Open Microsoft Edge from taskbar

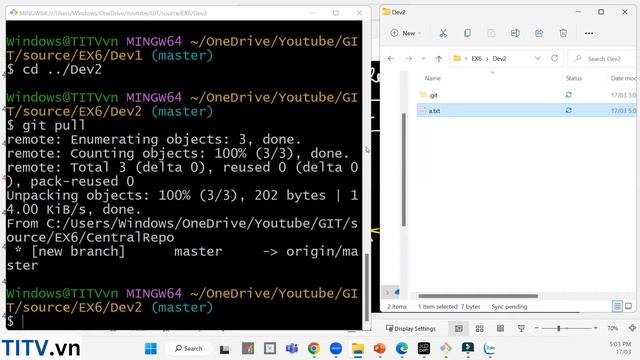(402, 349)
